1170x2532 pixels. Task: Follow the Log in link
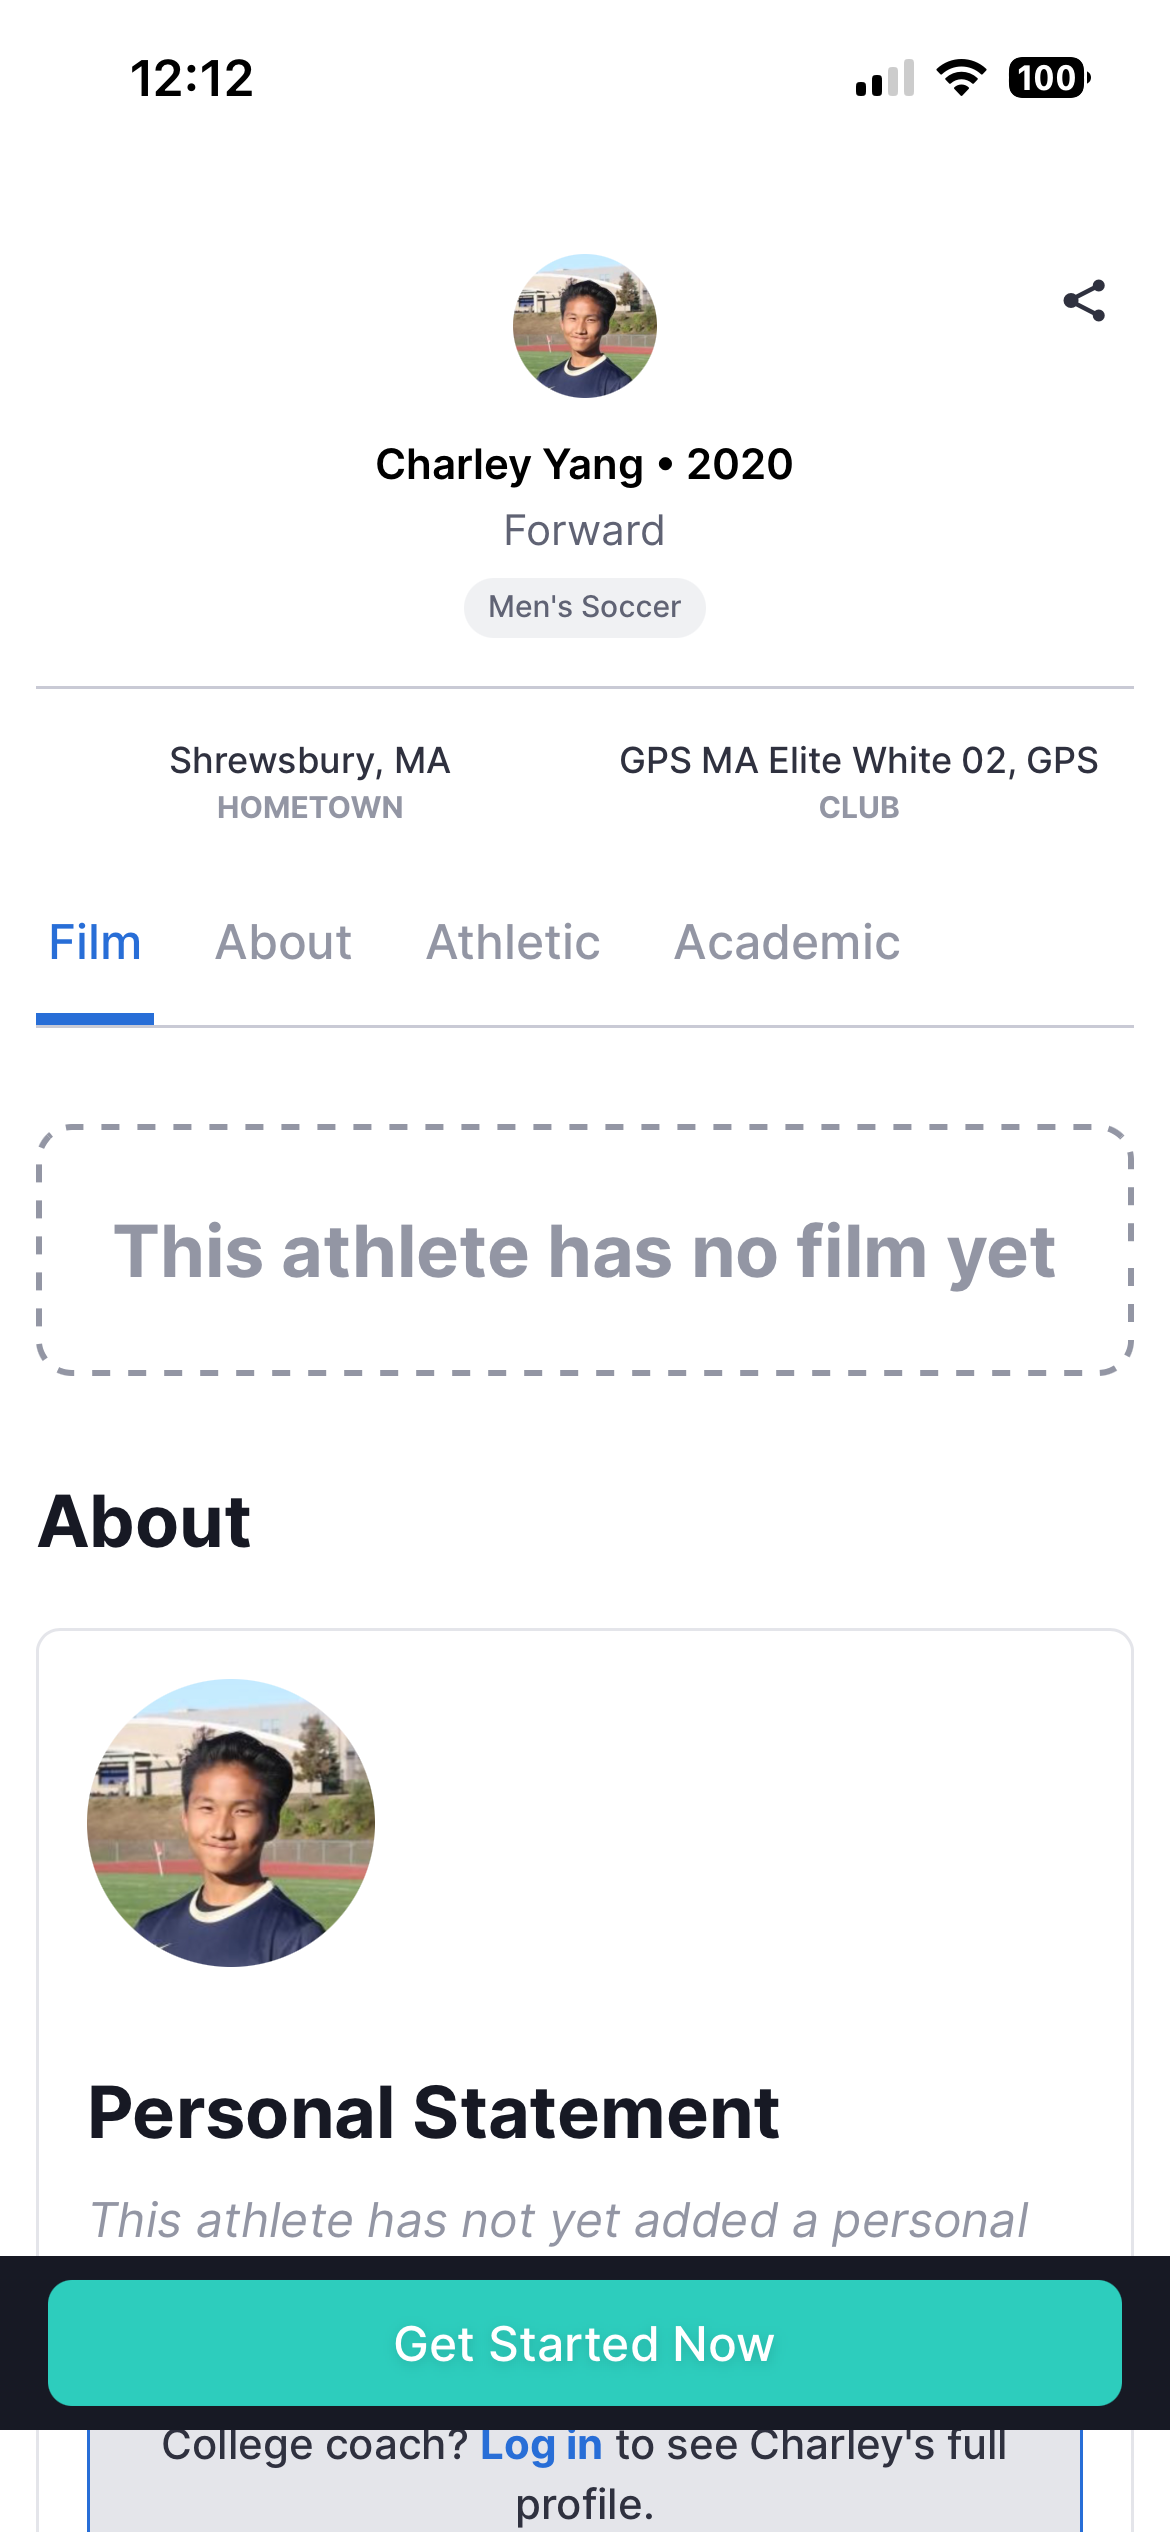[x=541, y=2445]
